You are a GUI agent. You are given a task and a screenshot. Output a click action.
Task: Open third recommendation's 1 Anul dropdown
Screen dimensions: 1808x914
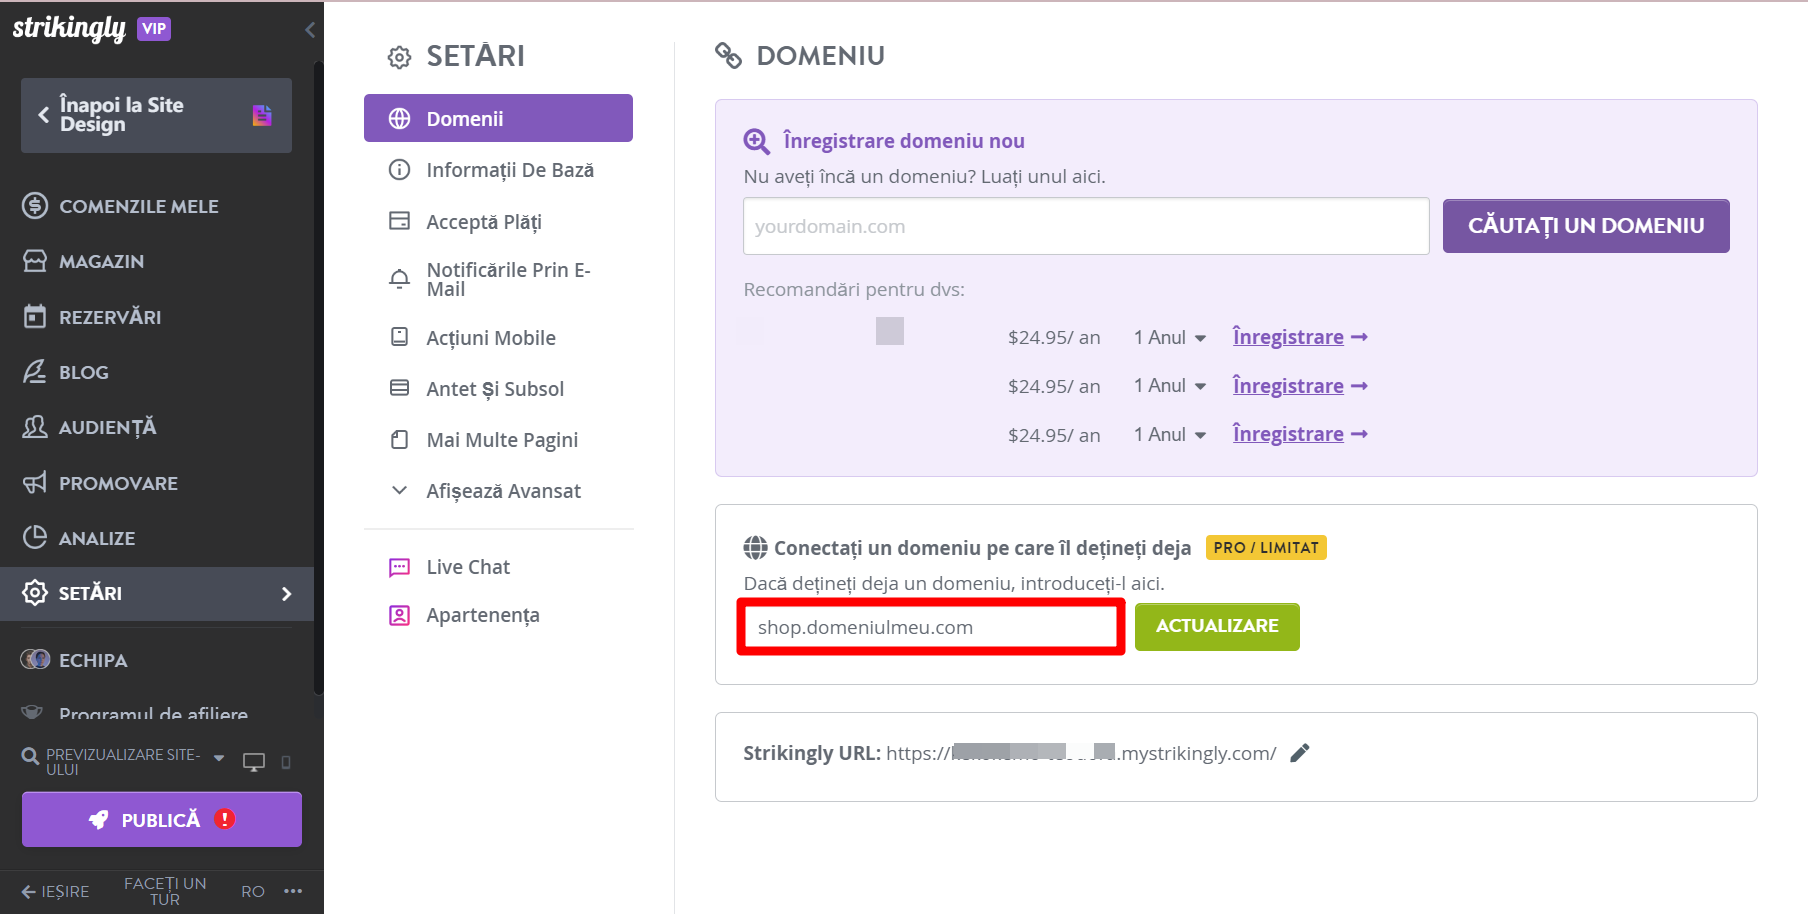(x=1170, y=434)
